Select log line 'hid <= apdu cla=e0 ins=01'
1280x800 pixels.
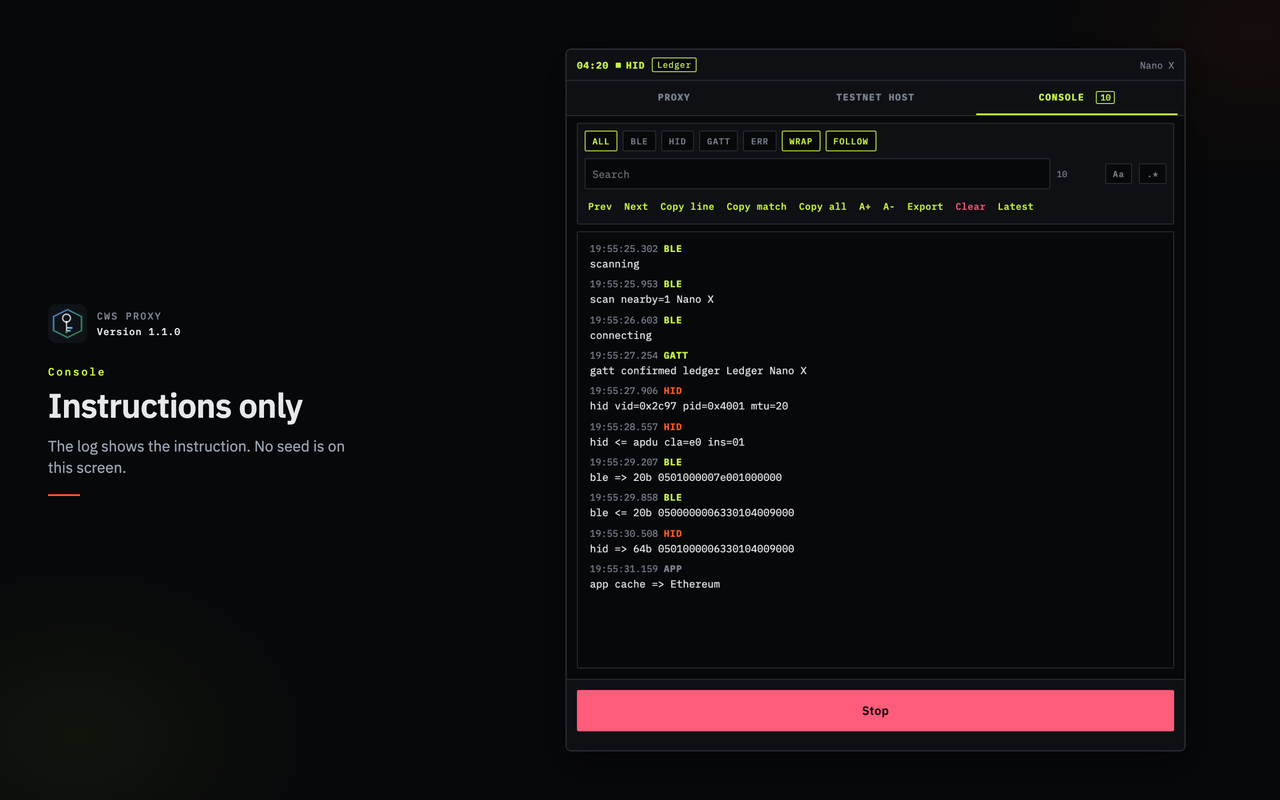click(667, 442)
